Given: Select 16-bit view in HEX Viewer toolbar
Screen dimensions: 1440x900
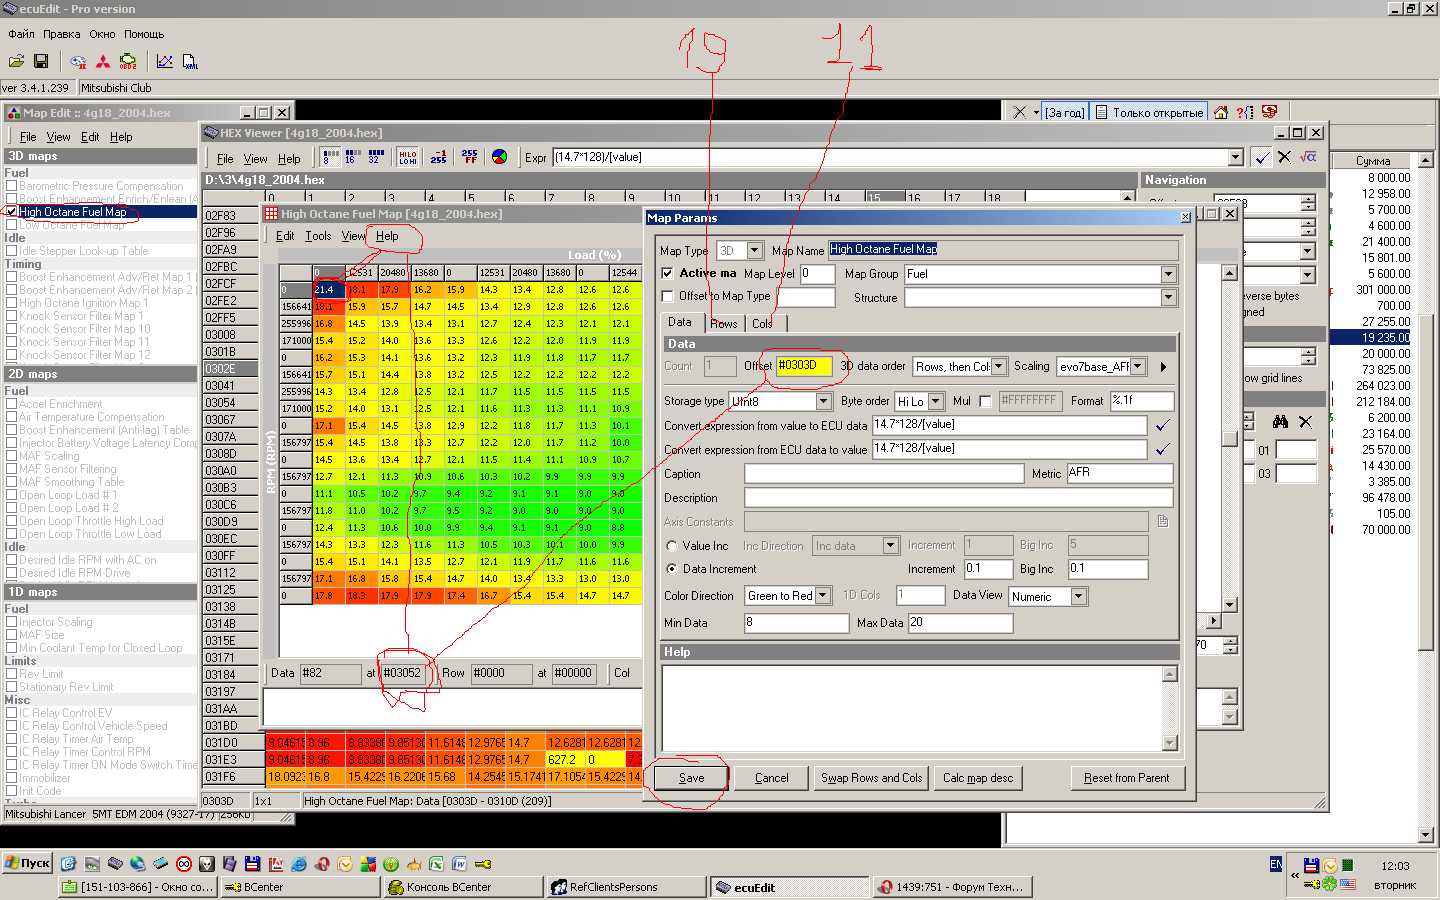Looking at the screenshot, I should point(353,157).
